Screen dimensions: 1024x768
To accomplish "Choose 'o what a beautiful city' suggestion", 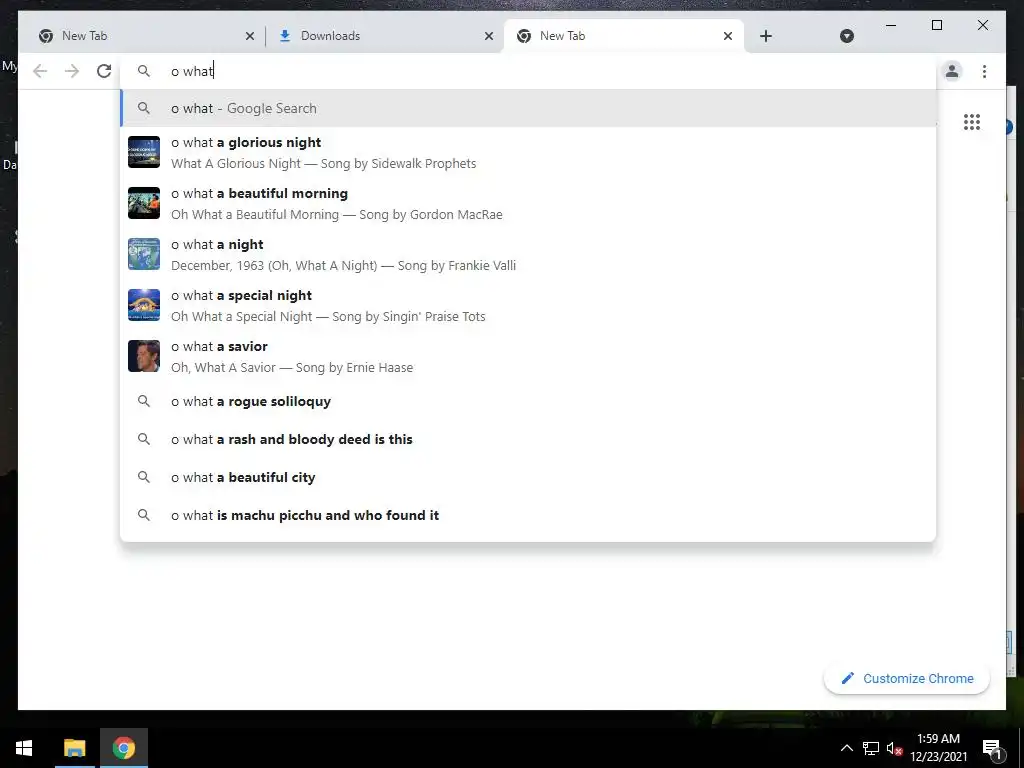I will [528, 477].
